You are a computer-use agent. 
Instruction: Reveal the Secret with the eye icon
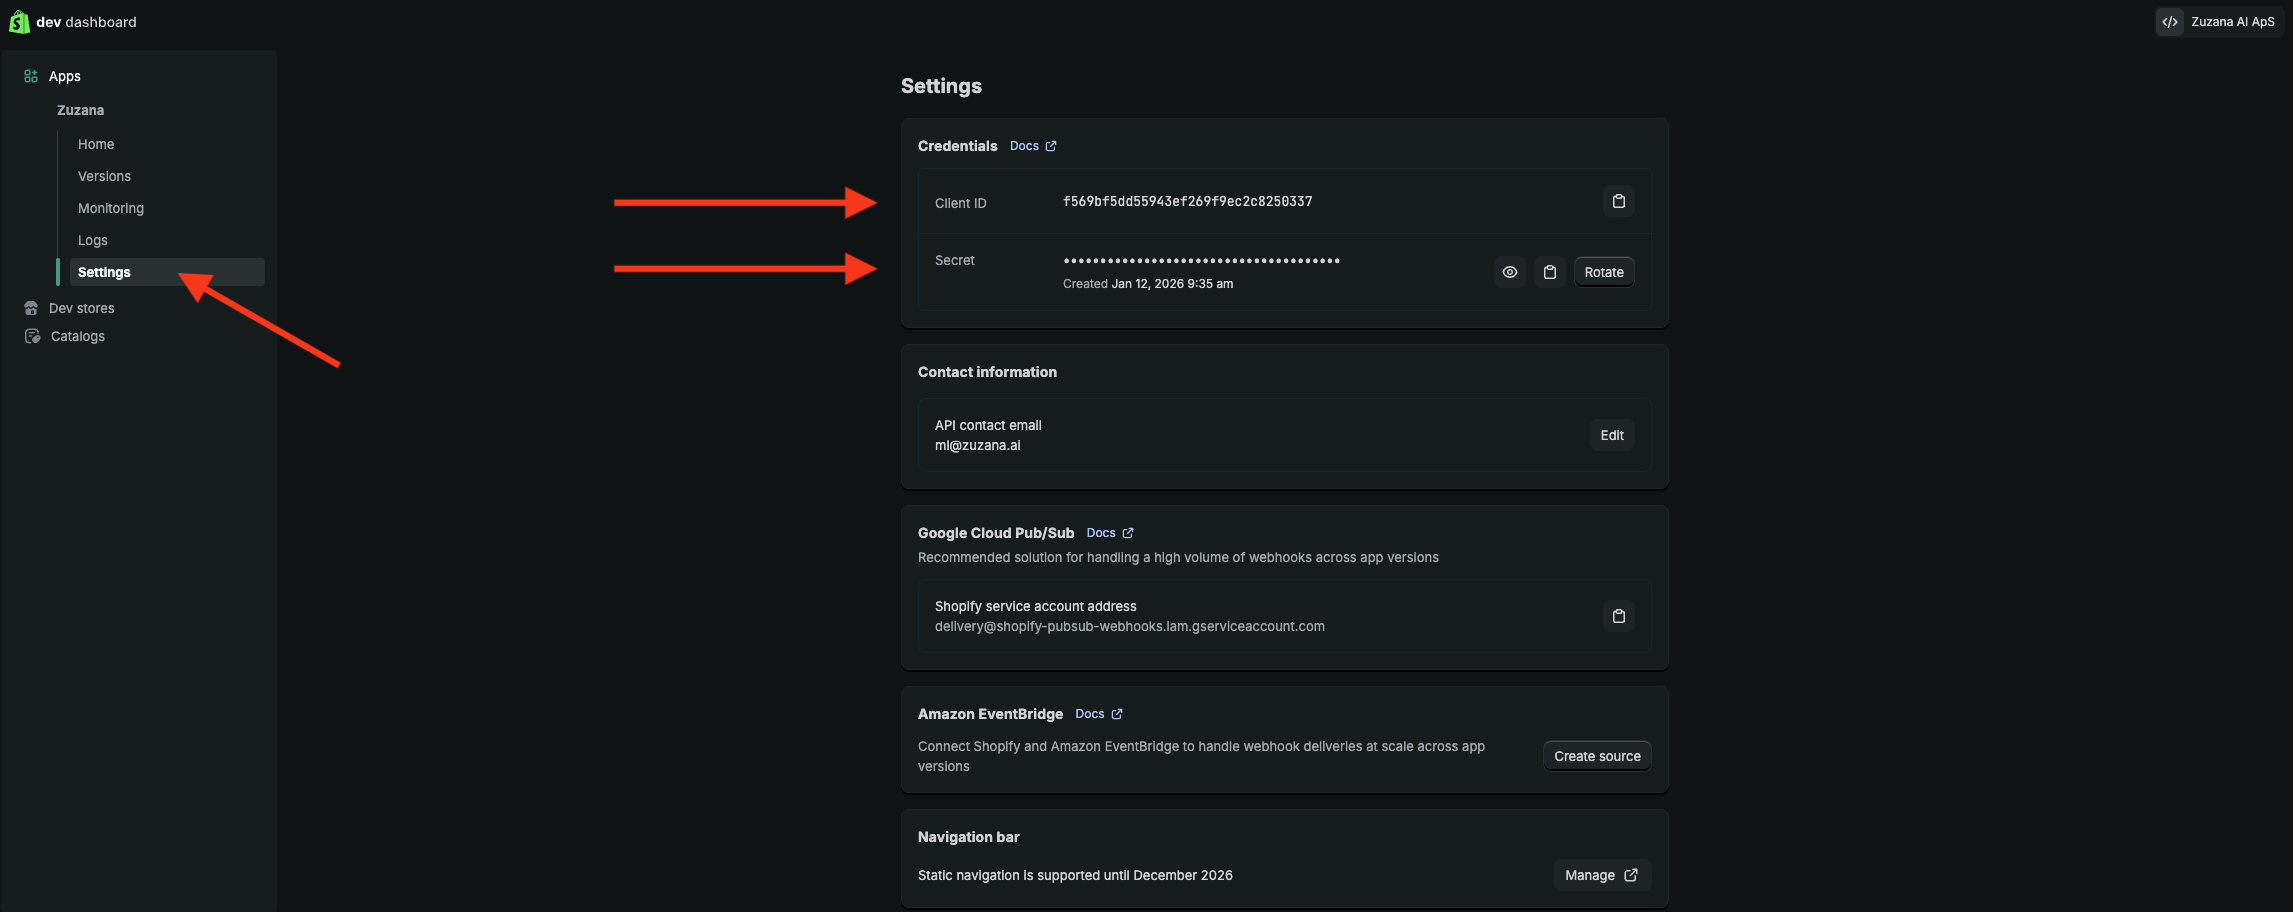click(x=1509, y=272)
